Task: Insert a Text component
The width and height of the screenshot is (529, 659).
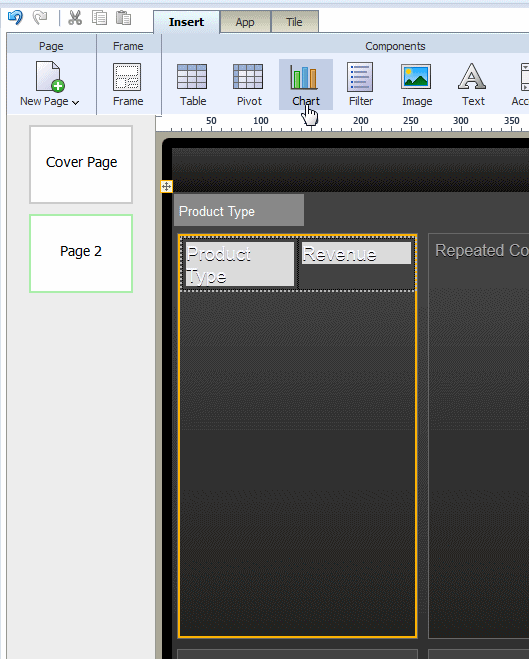Action: pyautogui.click(x=473, y=84)
